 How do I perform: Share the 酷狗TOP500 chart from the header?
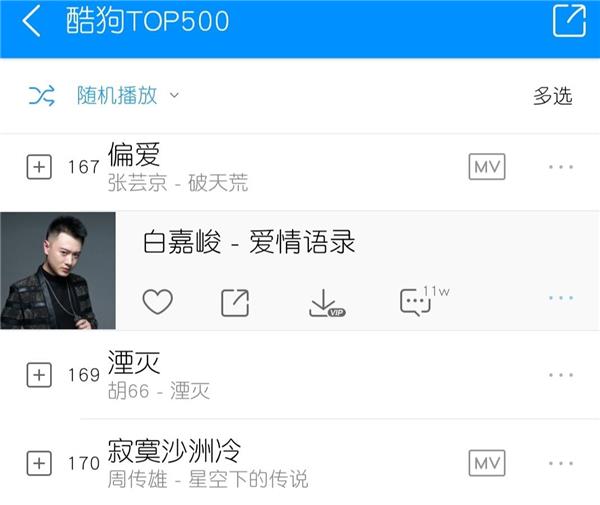tap(569, 21)
